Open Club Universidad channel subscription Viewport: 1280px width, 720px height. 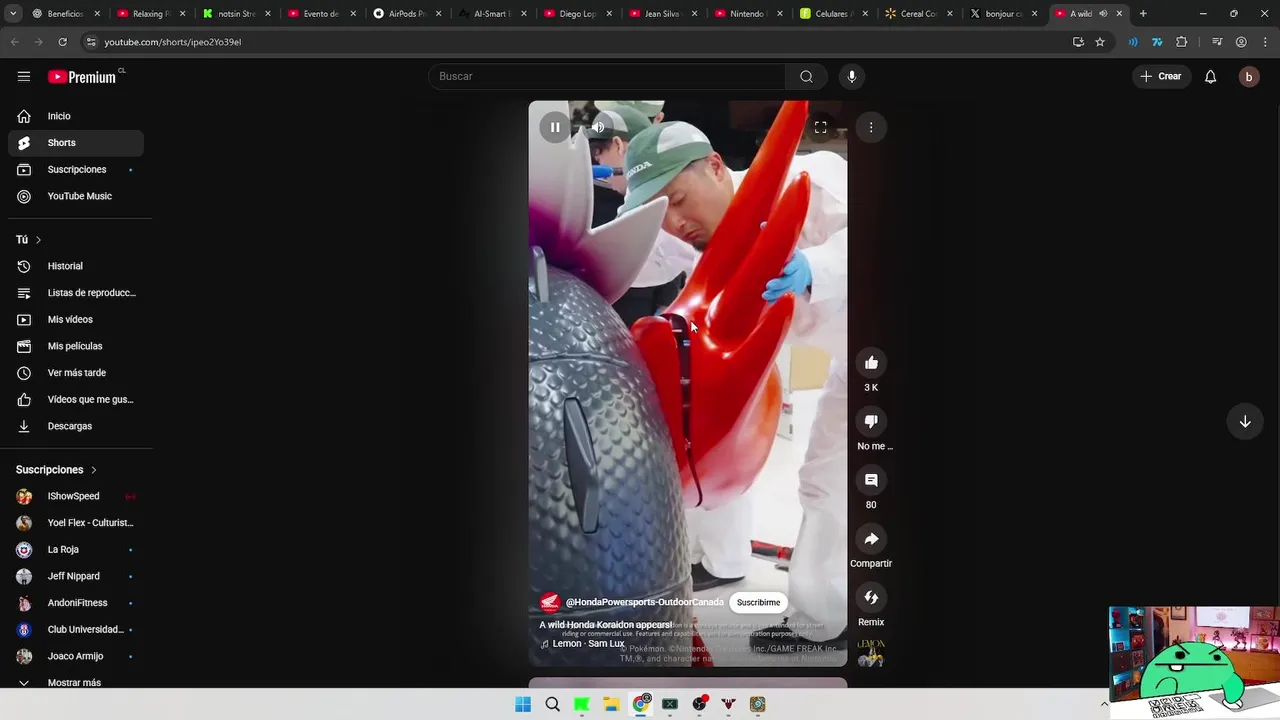[x=76, y=629]
